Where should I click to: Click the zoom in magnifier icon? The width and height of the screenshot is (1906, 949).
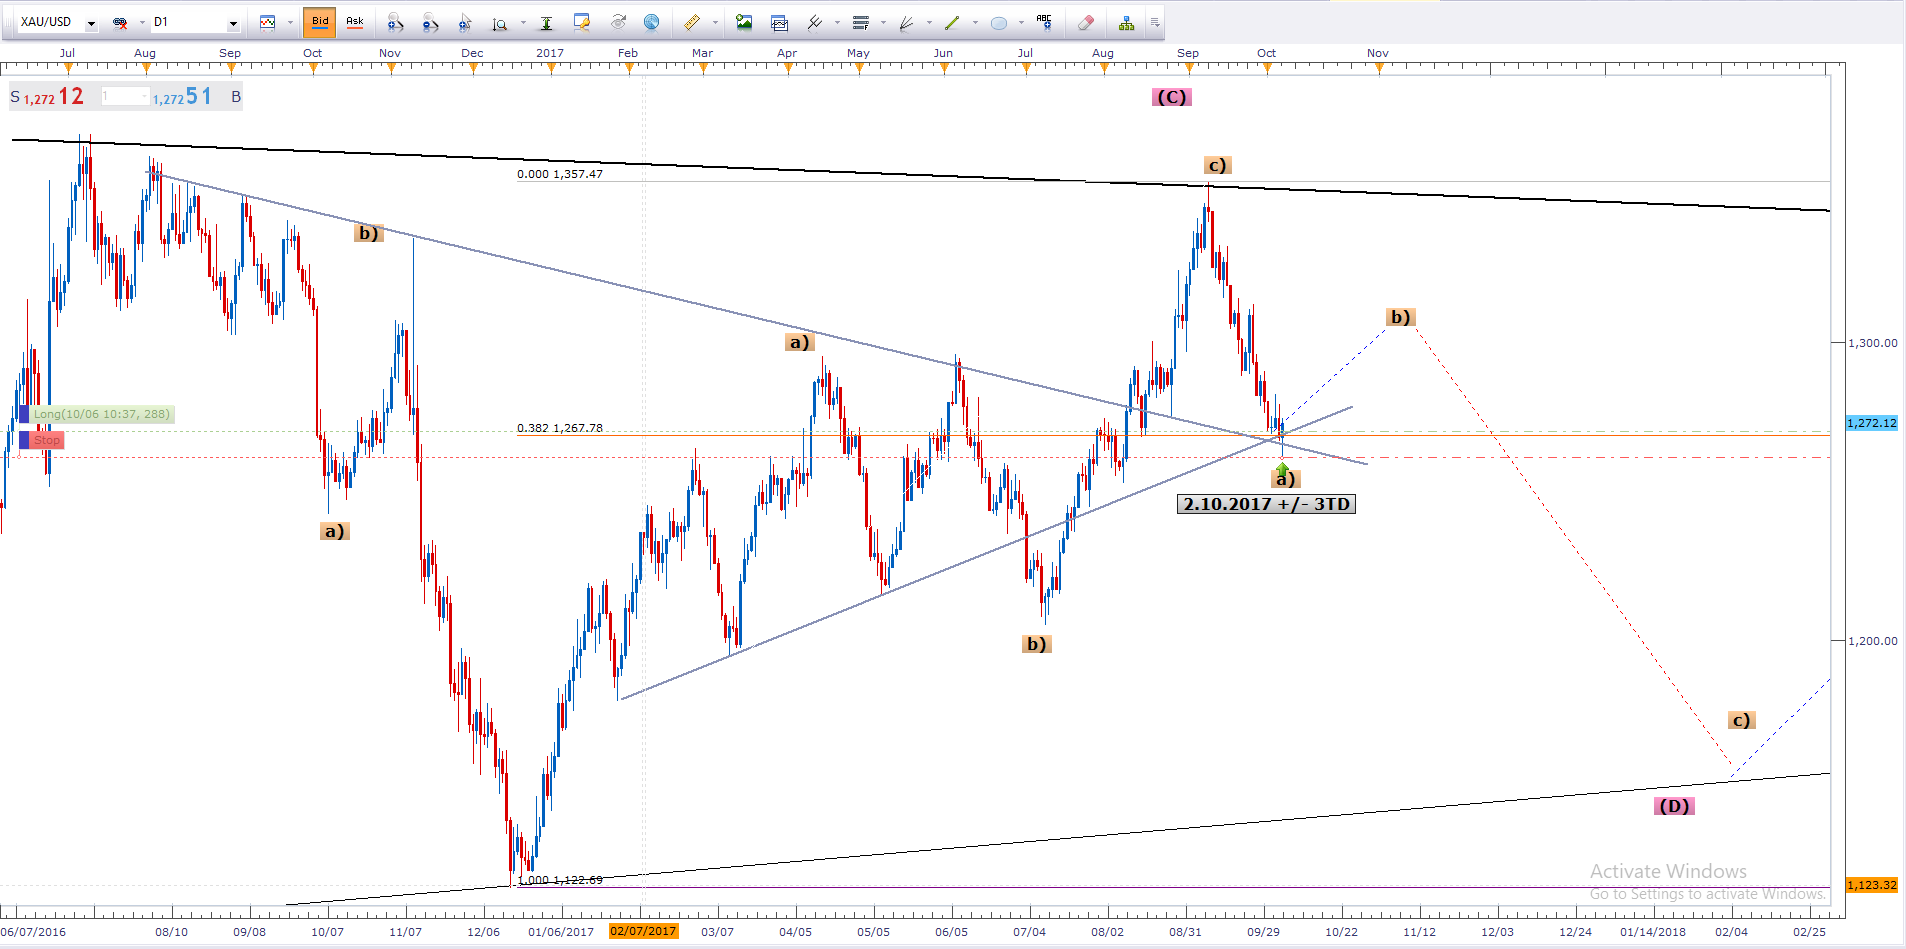(395, 22)
